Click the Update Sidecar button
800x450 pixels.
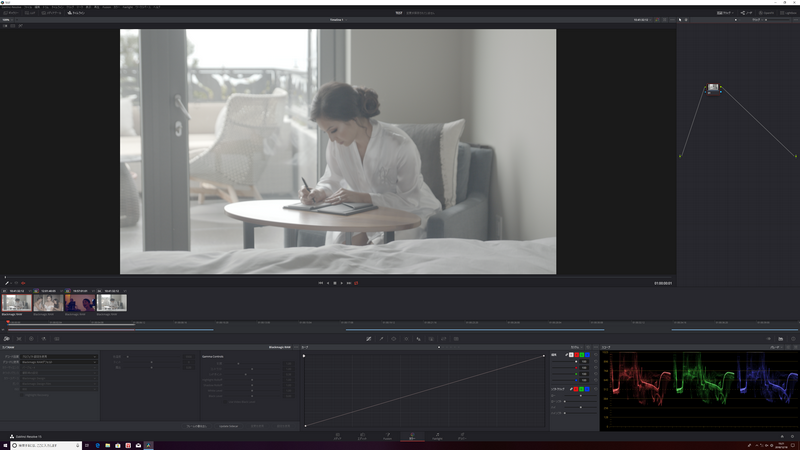229,426
